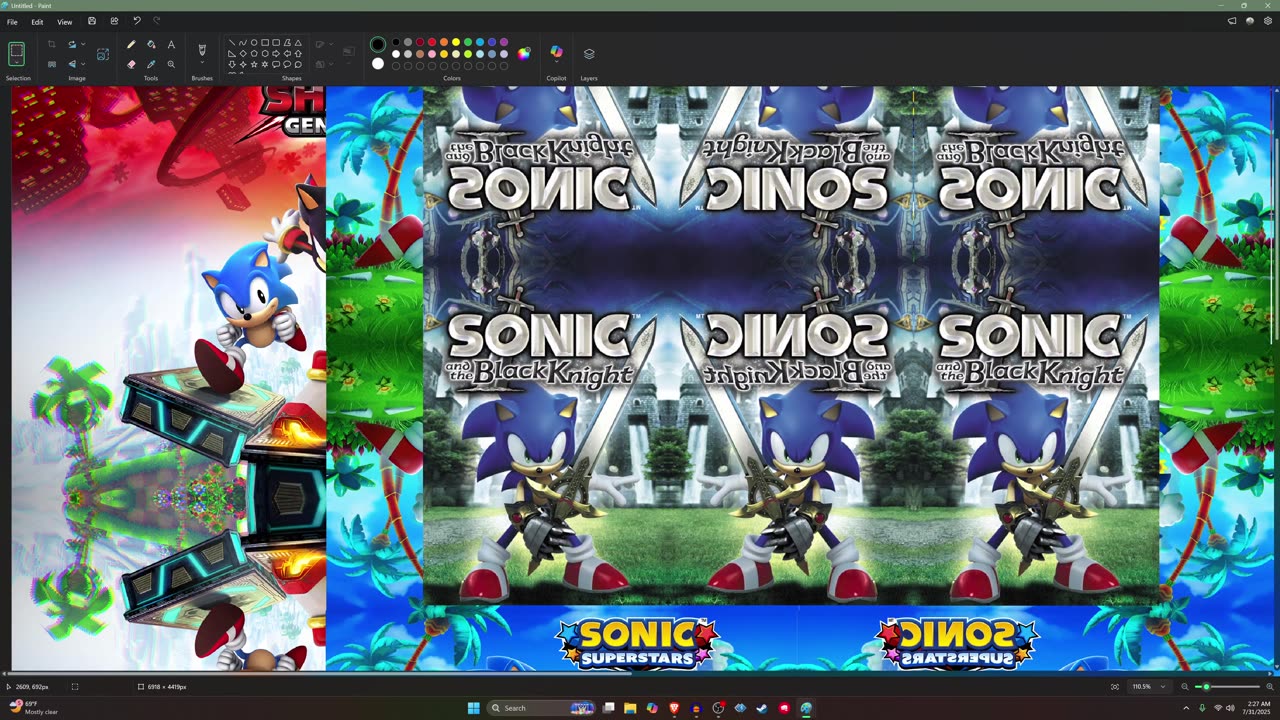Select the Oval shape
1280x720 pixels.
click(x=254, y=43)
